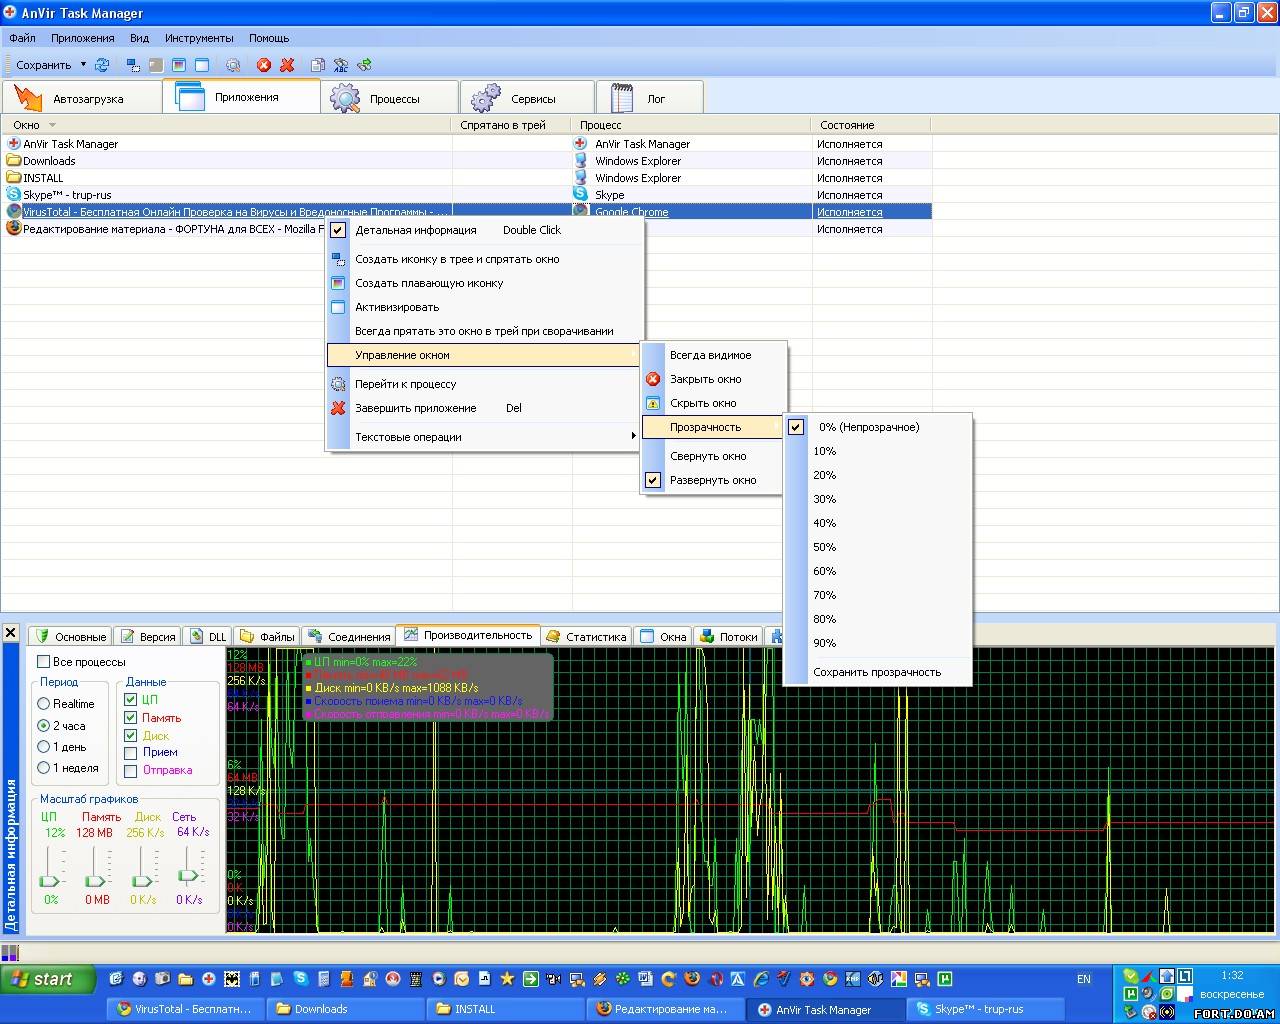Click the red X icon beside Завершить приложение

pos(338,408)
